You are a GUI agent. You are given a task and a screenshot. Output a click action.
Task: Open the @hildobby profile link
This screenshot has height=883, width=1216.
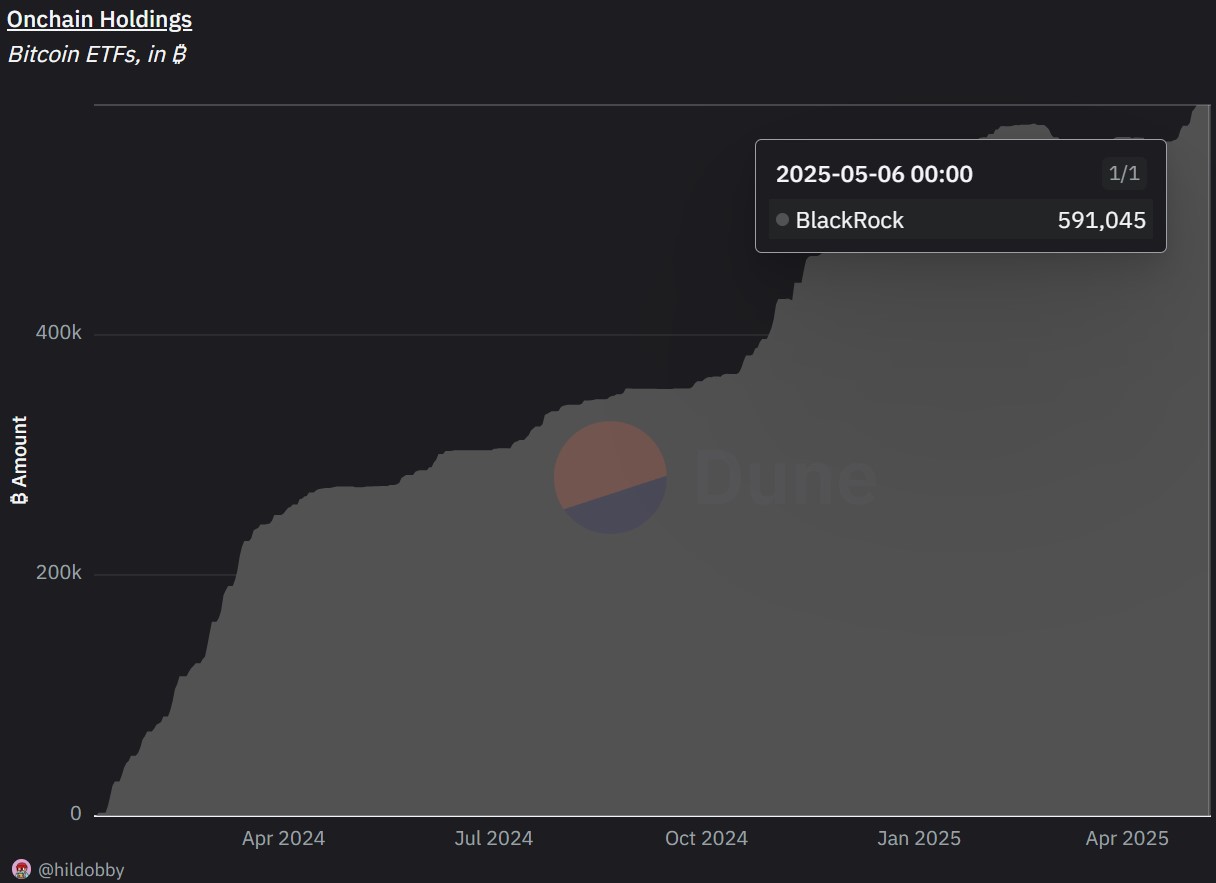click(81, 870)
